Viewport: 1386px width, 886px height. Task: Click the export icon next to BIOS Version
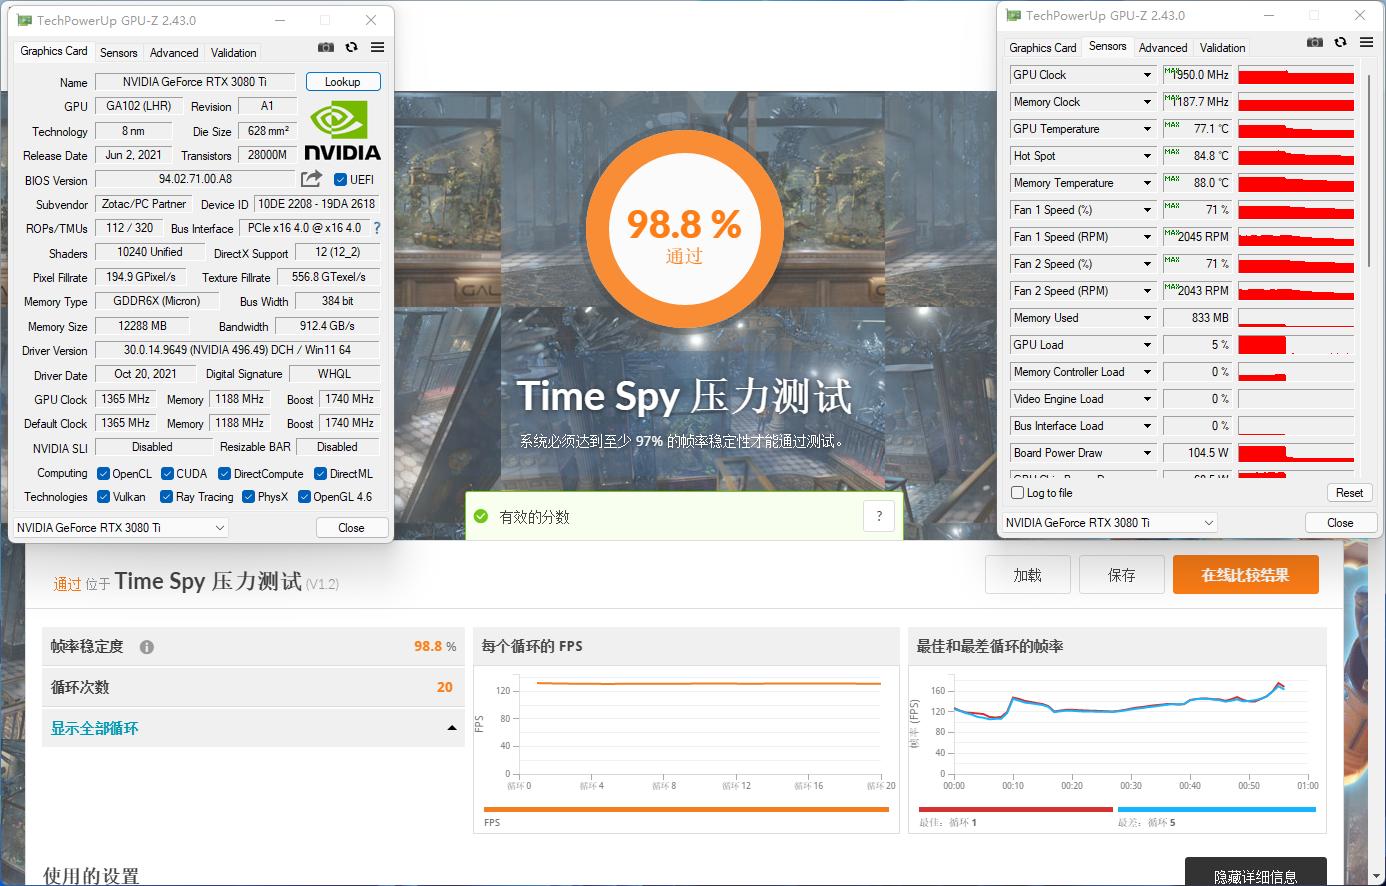click(x=310, y=179)
